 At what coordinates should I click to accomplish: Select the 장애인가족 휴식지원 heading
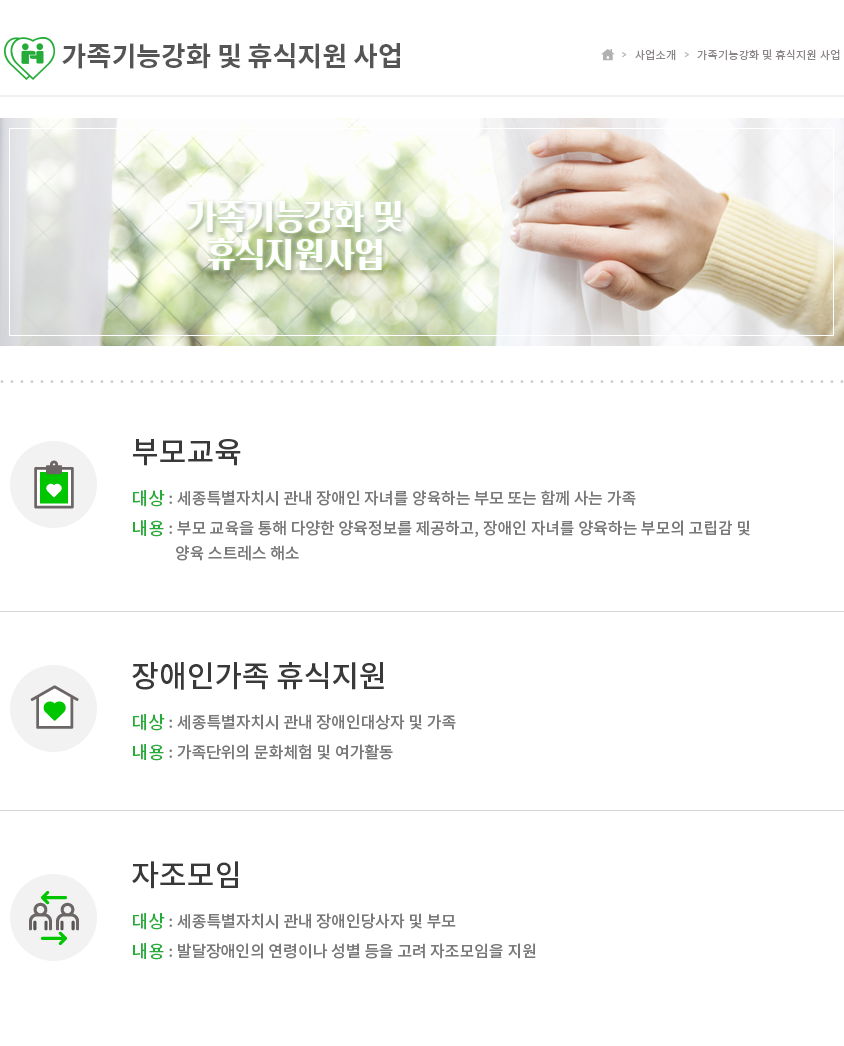(258, 675)
